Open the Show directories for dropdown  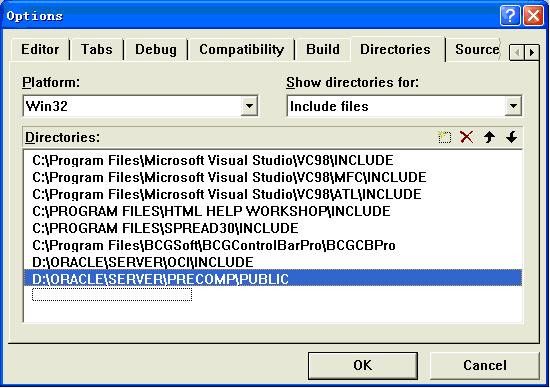pyautogui.click(x=513, y=106)
